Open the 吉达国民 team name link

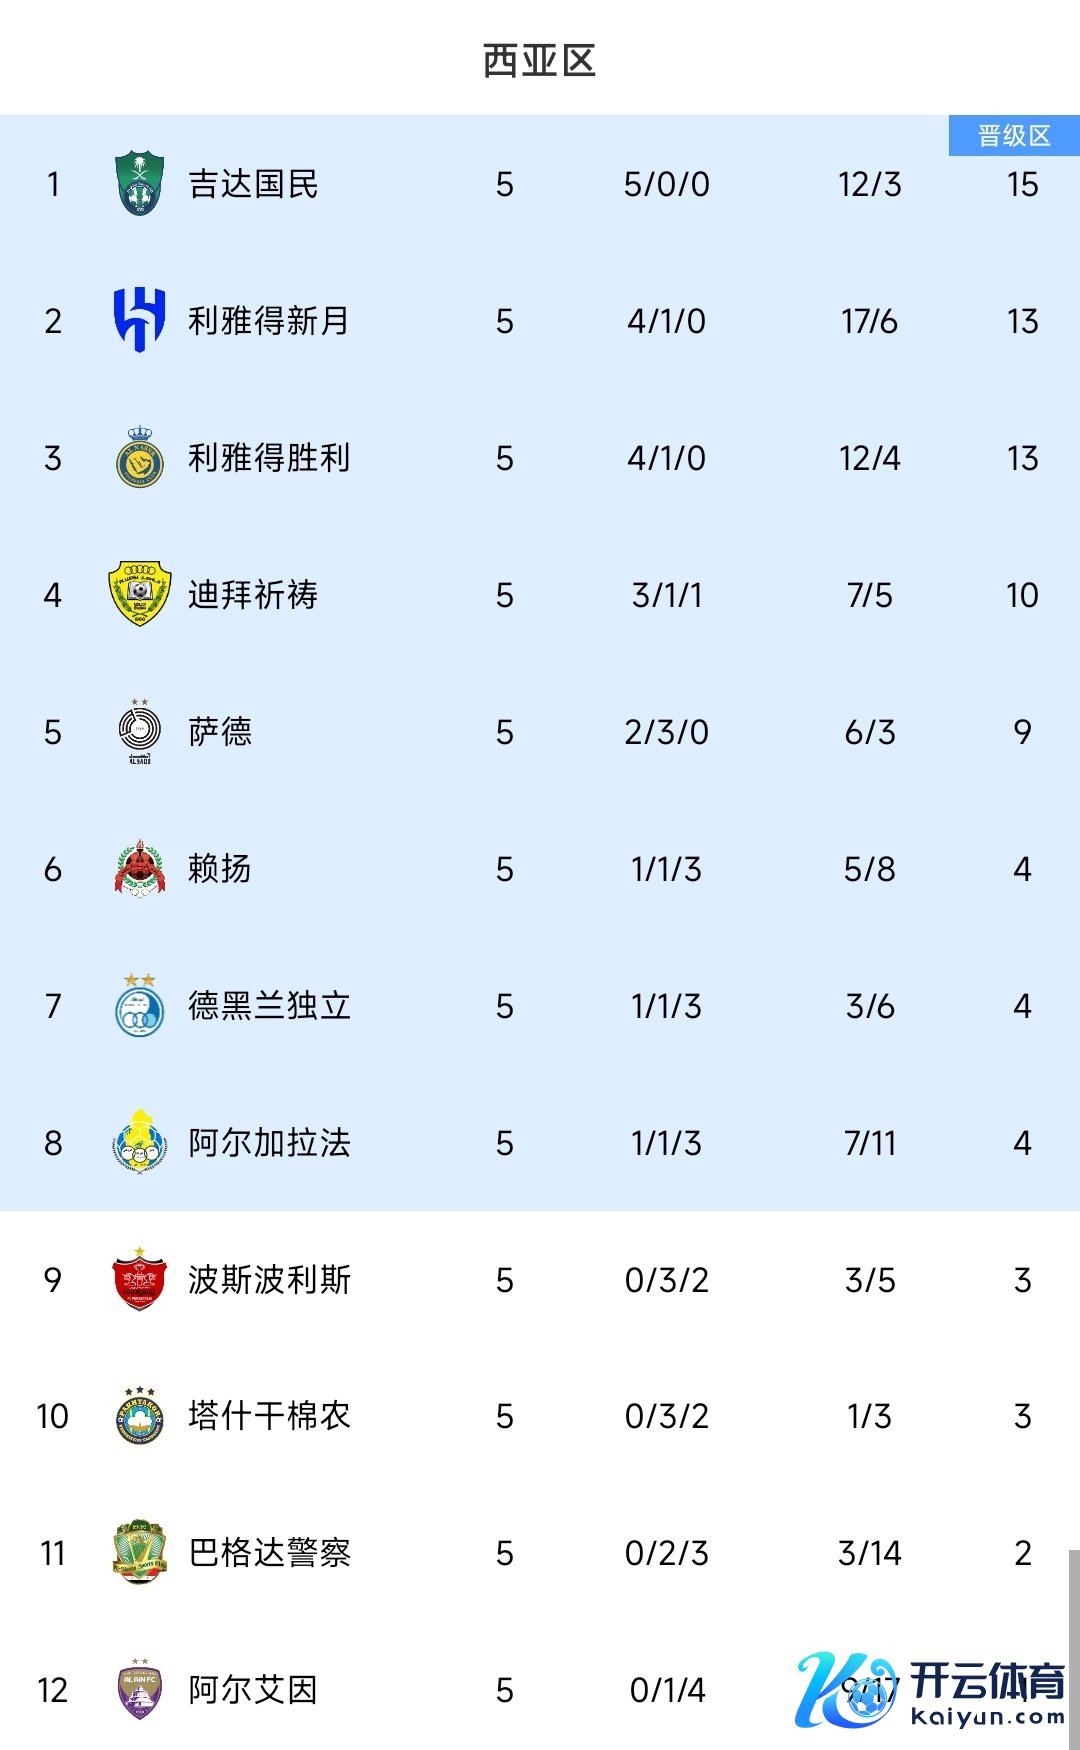[253, 184]
